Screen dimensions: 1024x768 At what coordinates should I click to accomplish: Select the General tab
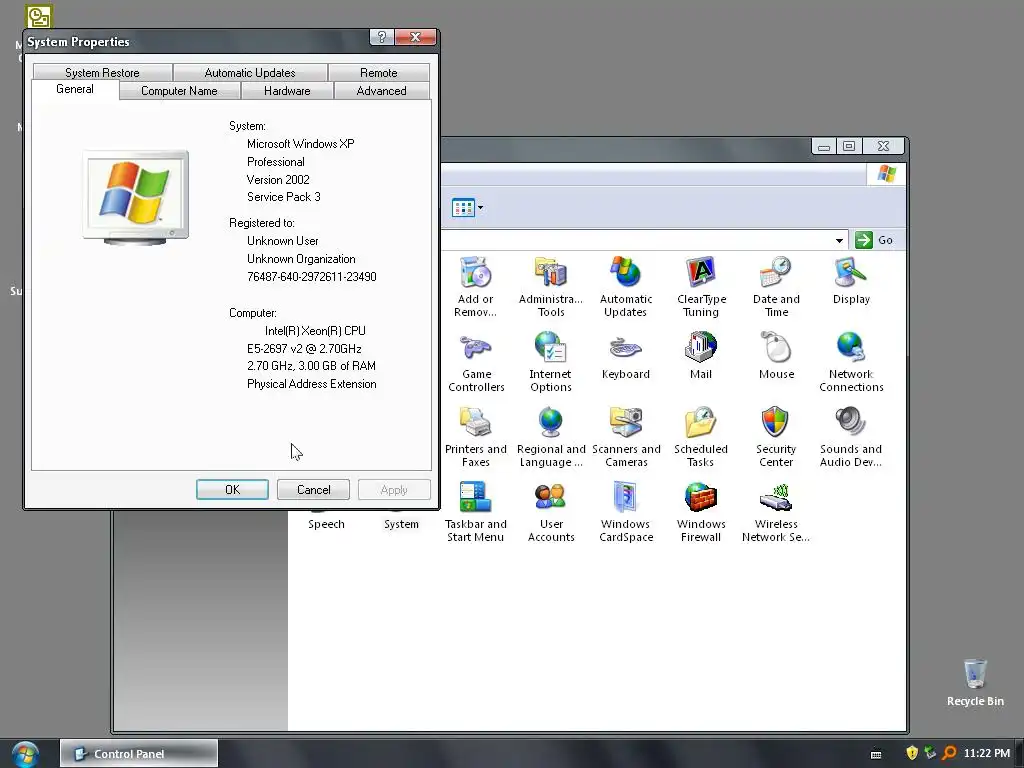pos(75,89)
